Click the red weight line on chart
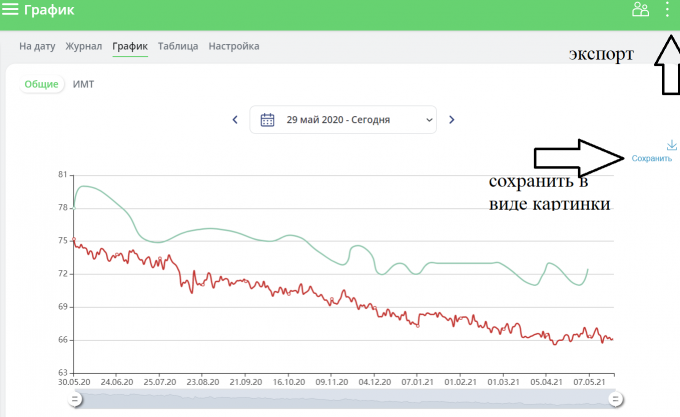680x417 pixels. tap(300, 289)
